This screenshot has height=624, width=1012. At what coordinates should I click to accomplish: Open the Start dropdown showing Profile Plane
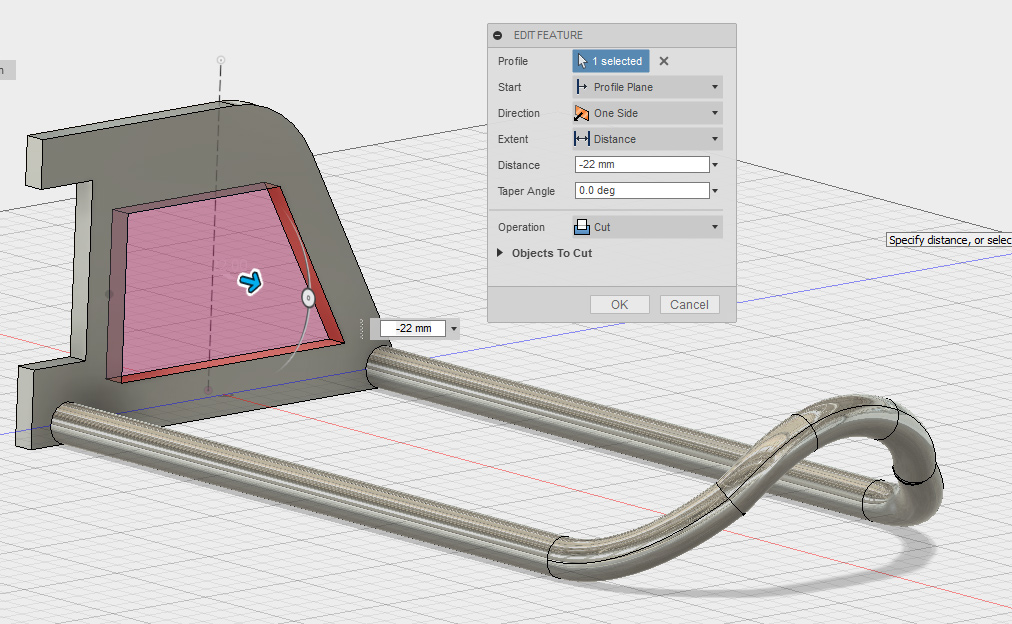647,87
